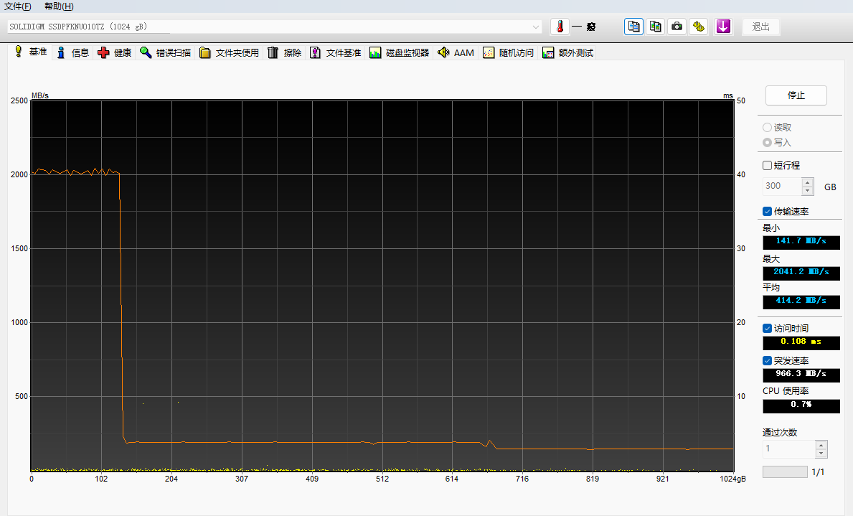Image resolution: width=854 pixels, height=516 pixels.
Task: Open the 磁盘监视器 disk monitor tab
Action: pyautogui.click(x=399, y=53)
